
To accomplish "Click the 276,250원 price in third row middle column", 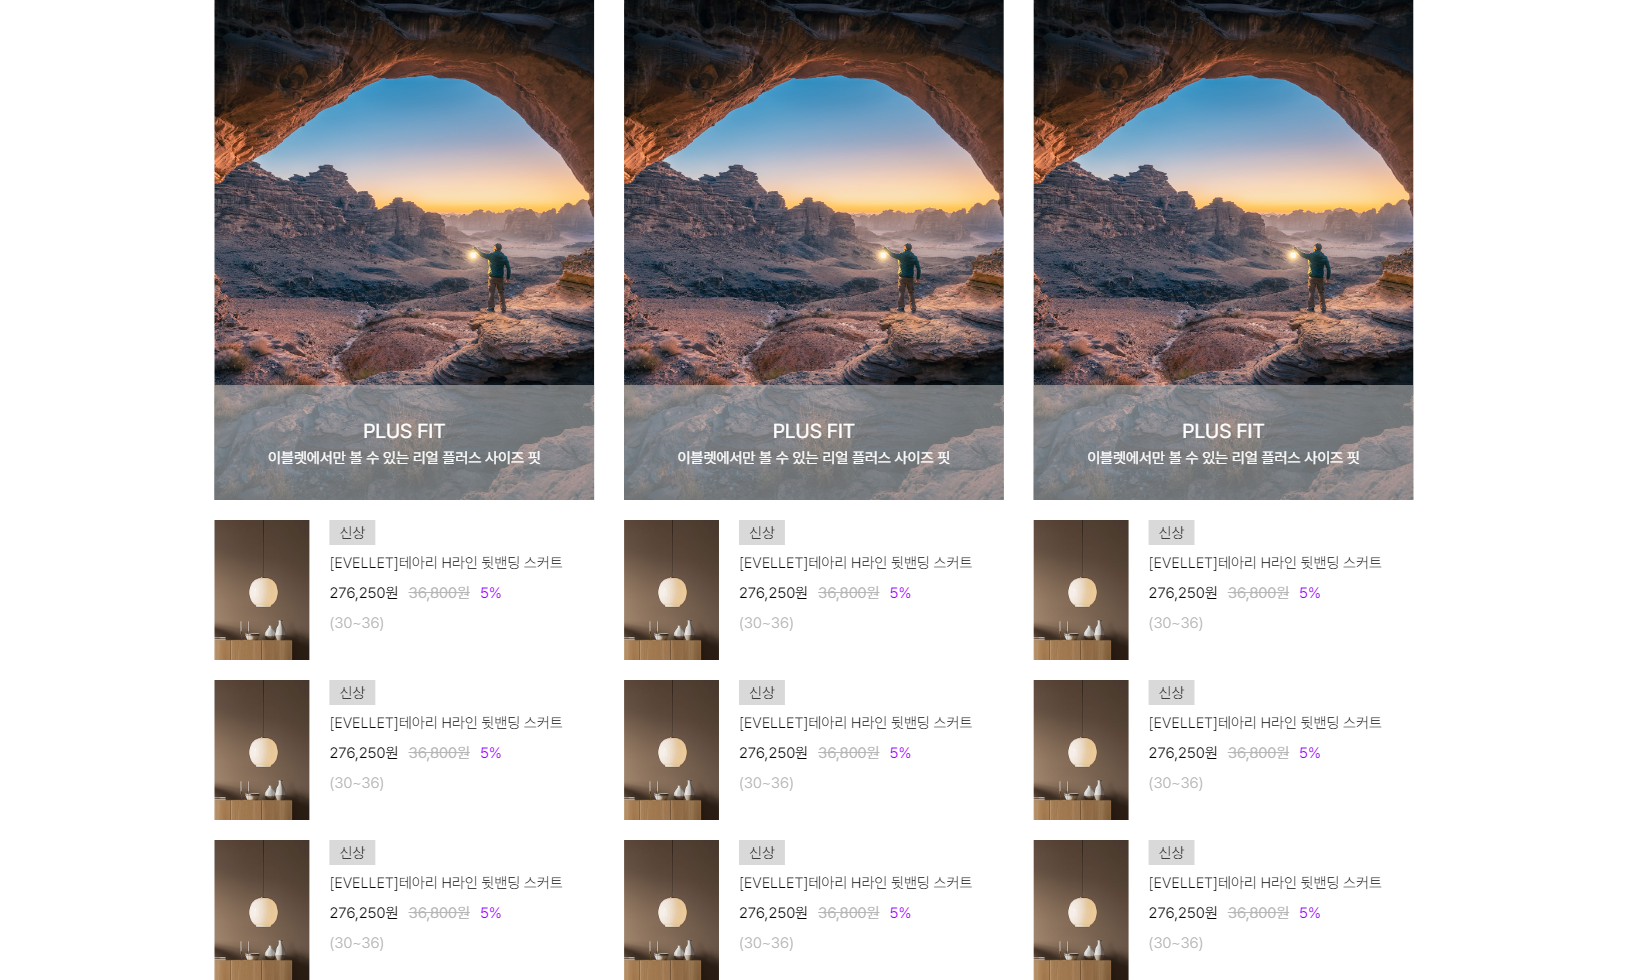I will tap(773, 913).
